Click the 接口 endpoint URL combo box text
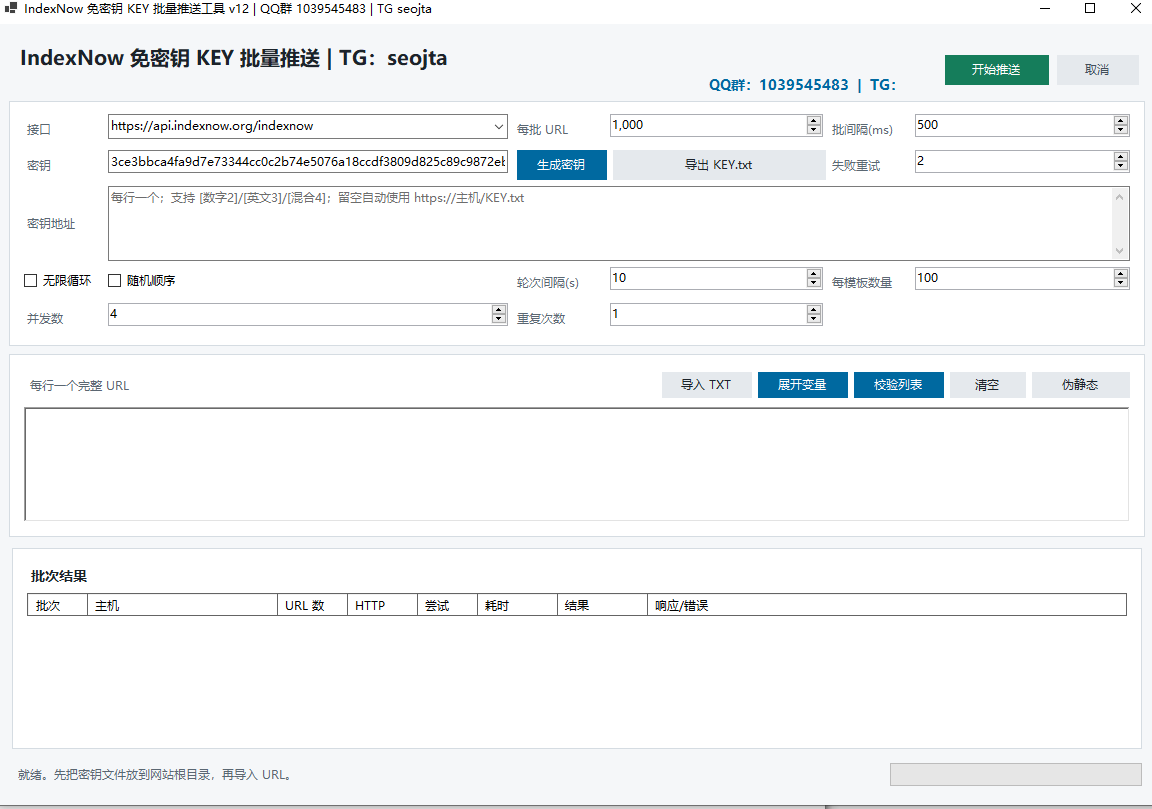Screen dimensions: 1152x809 click(x=212, y=126)
